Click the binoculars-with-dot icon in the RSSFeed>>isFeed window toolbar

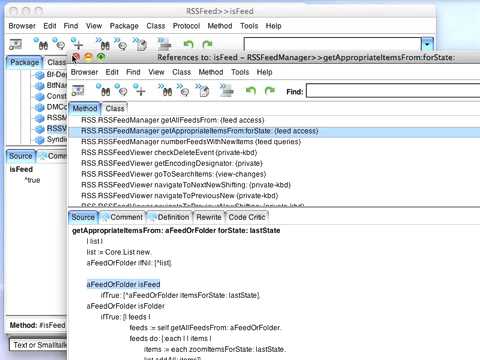(x=41, y=44)
